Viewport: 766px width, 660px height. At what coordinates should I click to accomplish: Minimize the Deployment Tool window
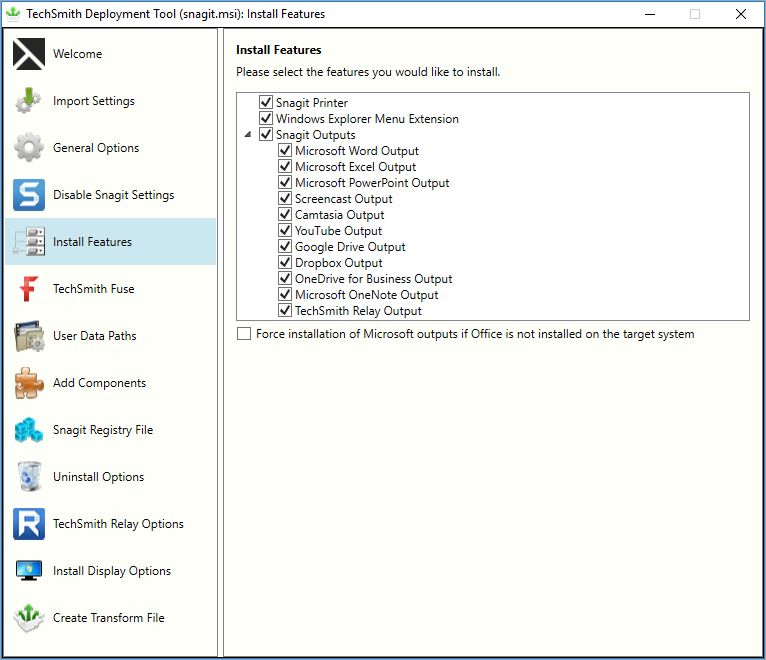pyautogui.click(x=650, y=14)
